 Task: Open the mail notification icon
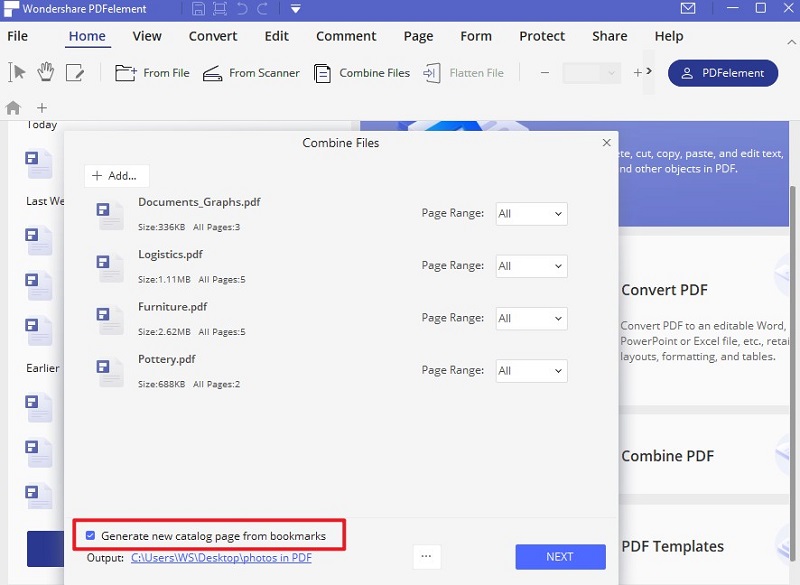[687, 9]
